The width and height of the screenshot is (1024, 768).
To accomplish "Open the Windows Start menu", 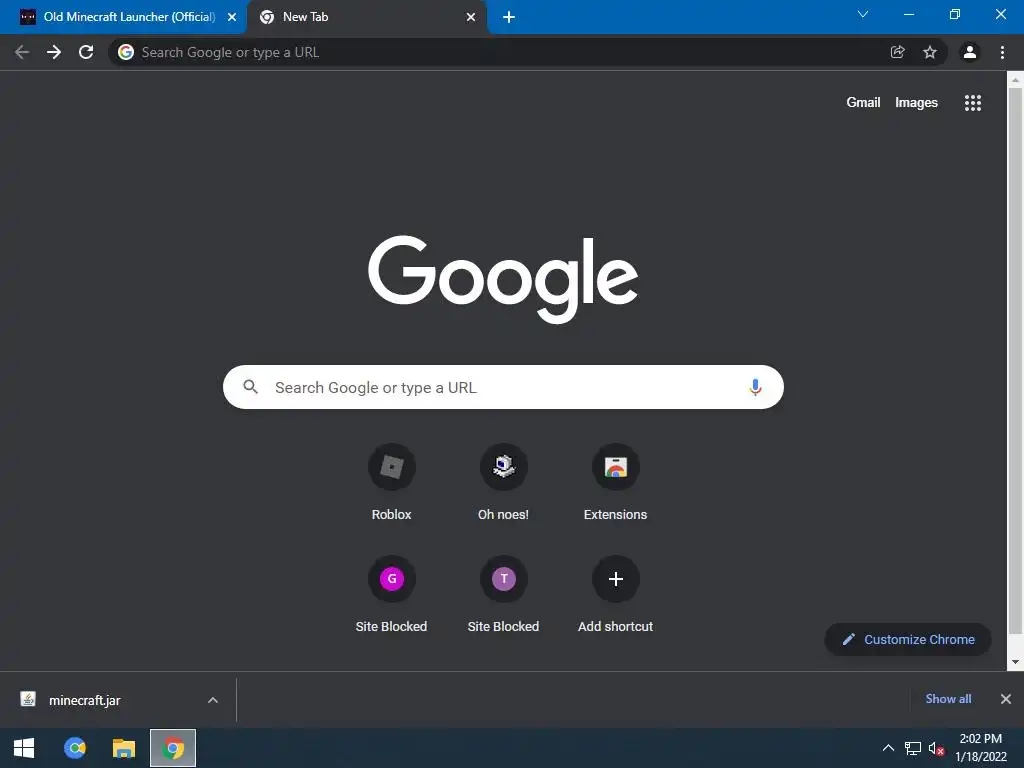I will [24, 748].
